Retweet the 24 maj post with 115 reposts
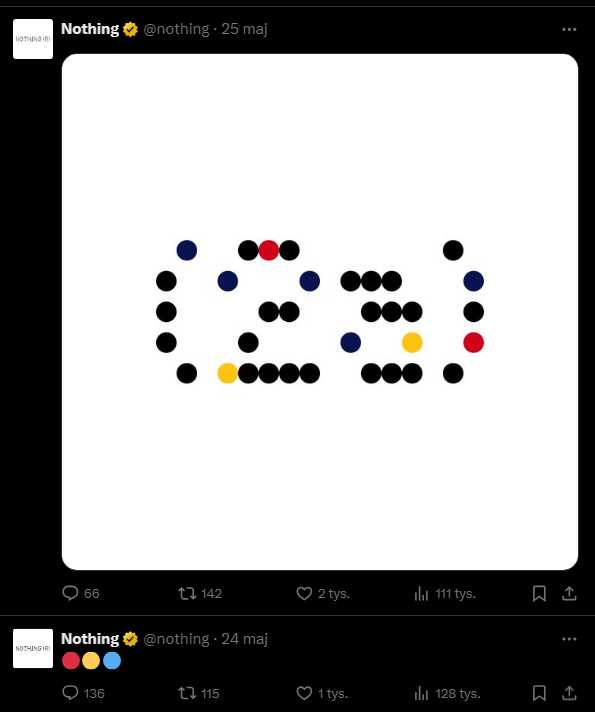The image size is (595, 712). click(187, 693)
